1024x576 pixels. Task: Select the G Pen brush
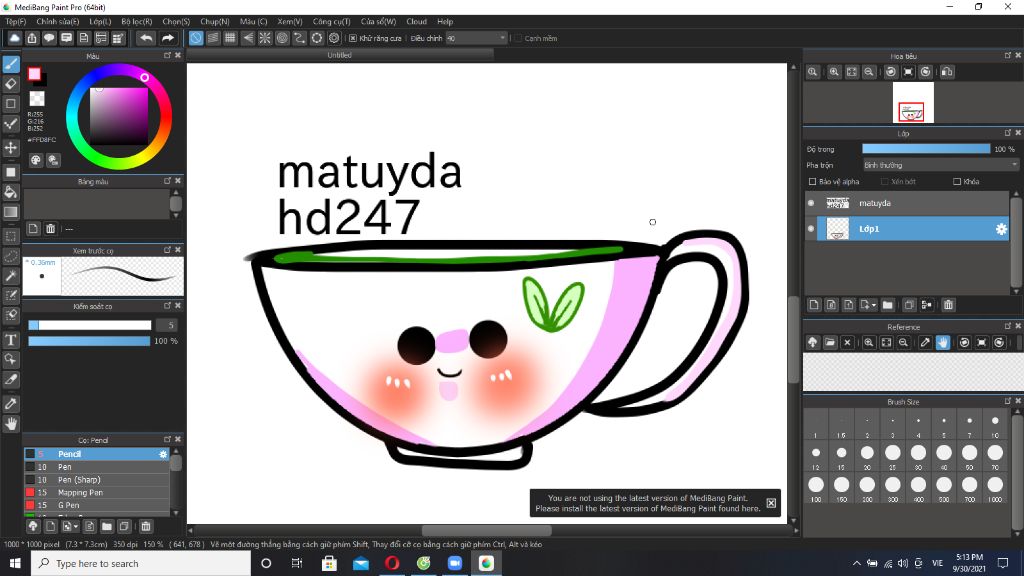[97, 505]
